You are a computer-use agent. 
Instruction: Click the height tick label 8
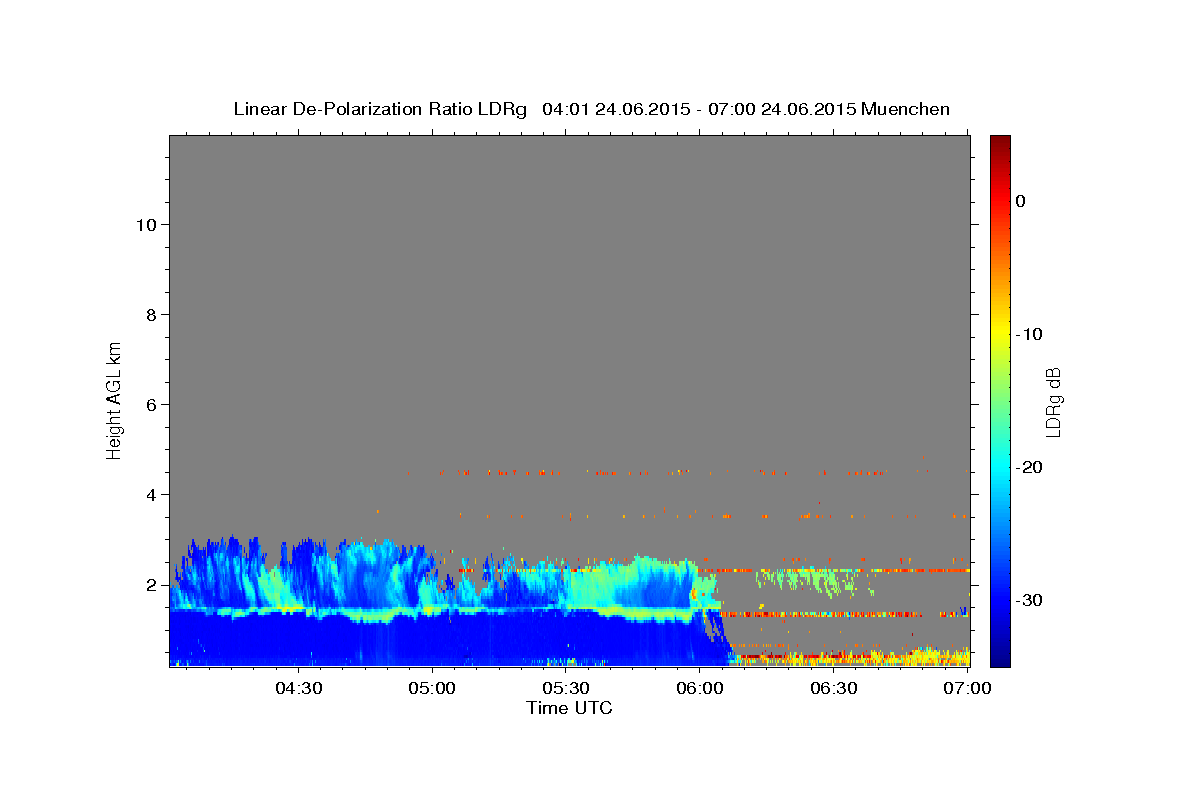152,314
